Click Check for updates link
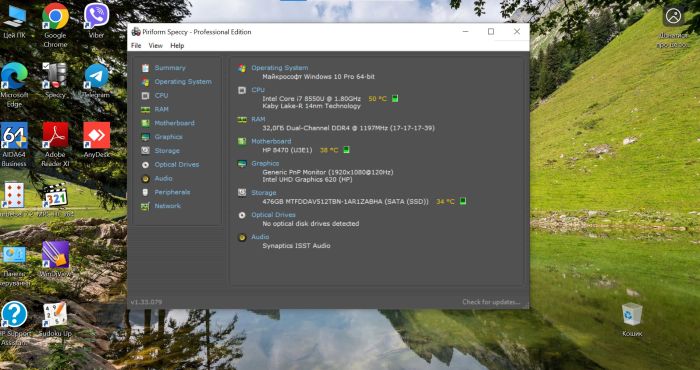The image size is (700, 370). (x=491, y=302)
